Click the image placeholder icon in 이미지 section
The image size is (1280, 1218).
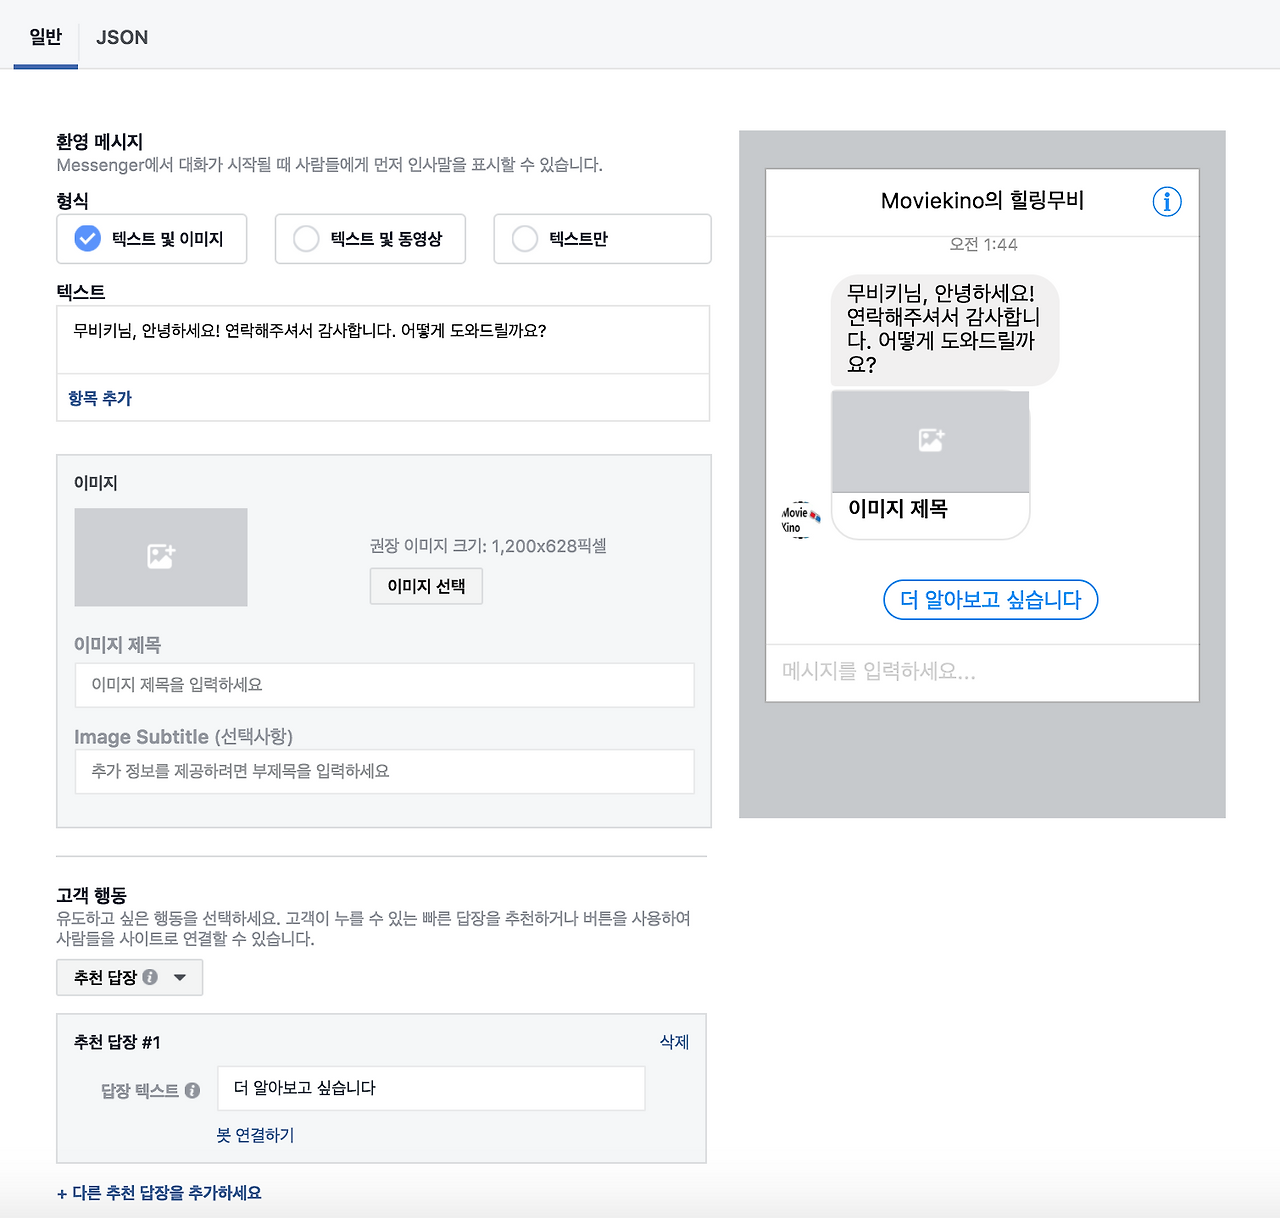tap(160, 557)
